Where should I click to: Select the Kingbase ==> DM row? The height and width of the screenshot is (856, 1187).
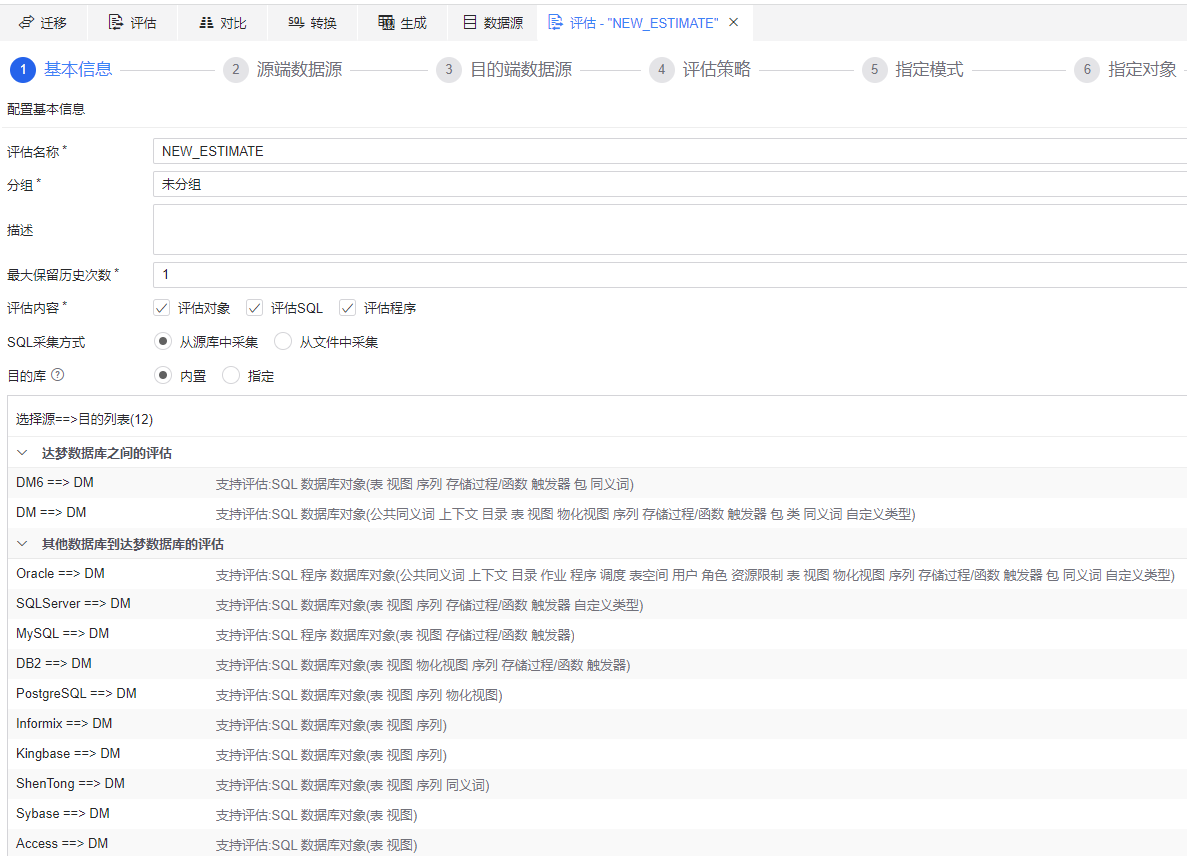click(597, 754)
